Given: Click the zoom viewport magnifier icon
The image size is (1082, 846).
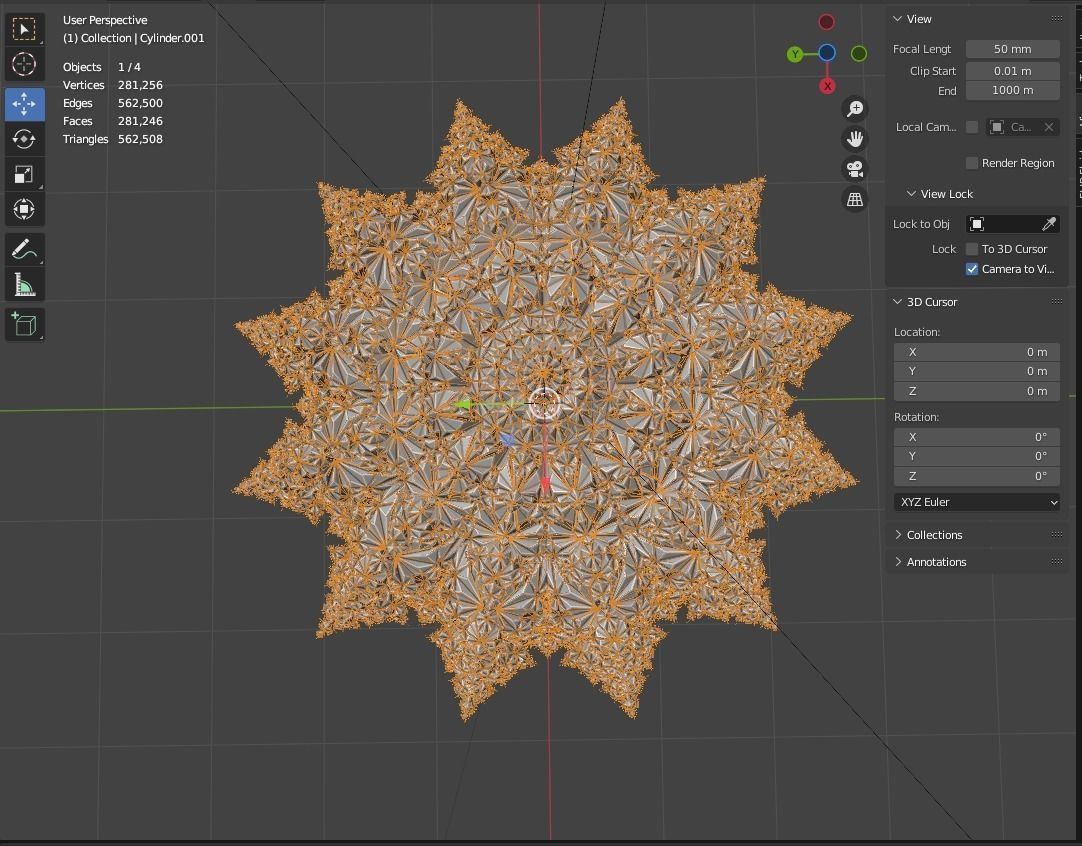Looking at the screenshot, I should 855,108.
